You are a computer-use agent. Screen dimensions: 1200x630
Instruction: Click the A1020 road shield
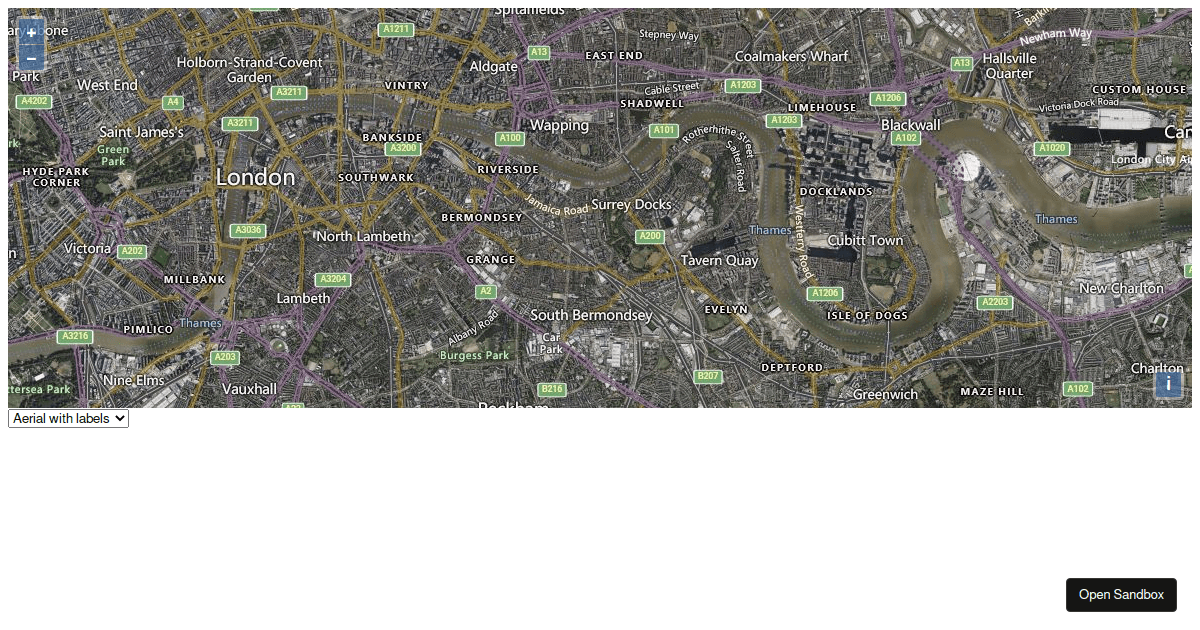1051,148
